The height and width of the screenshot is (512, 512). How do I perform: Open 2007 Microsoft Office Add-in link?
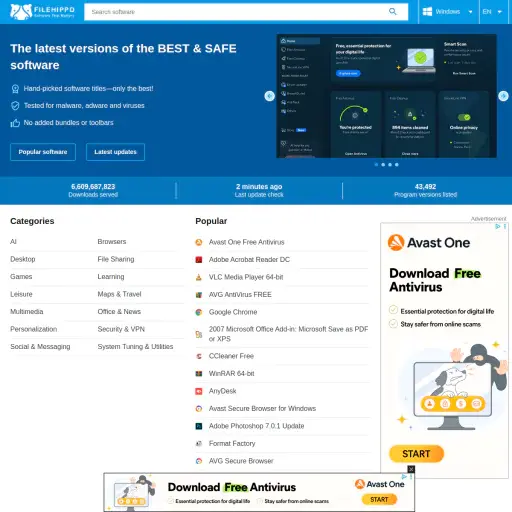(288, 334)
